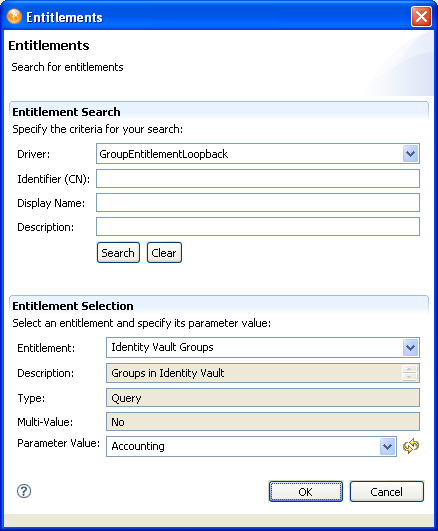The height and width of the screenshot is (531, 438).
Task: Click the Search button
Action: (x=118, y=253)
